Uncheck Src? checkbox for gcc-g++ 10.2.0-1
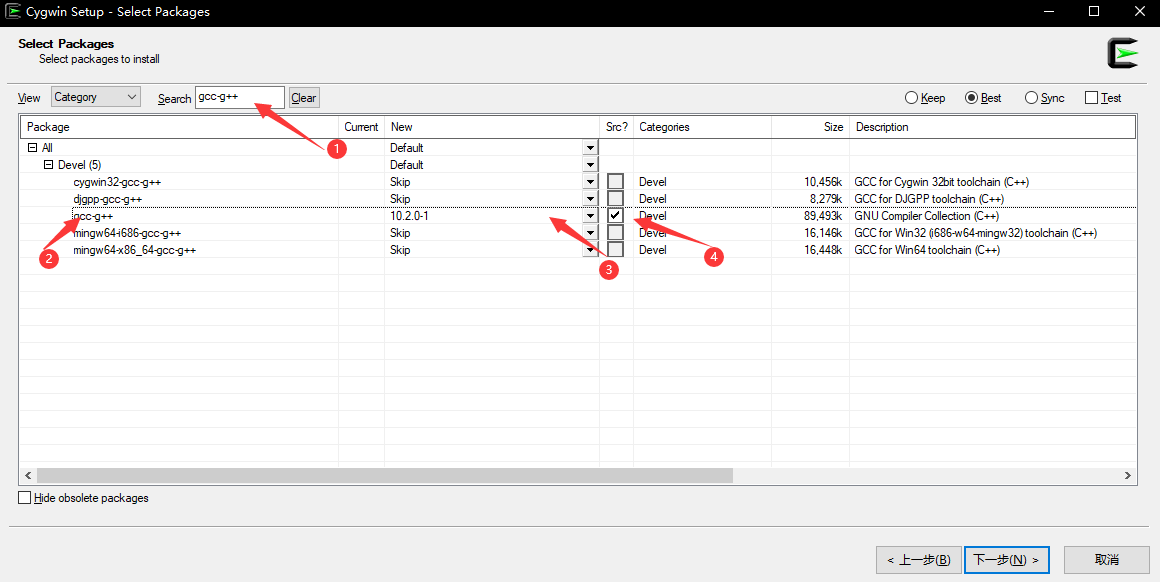Viewport: 1160px width, 582px height. tap(615, 215)
